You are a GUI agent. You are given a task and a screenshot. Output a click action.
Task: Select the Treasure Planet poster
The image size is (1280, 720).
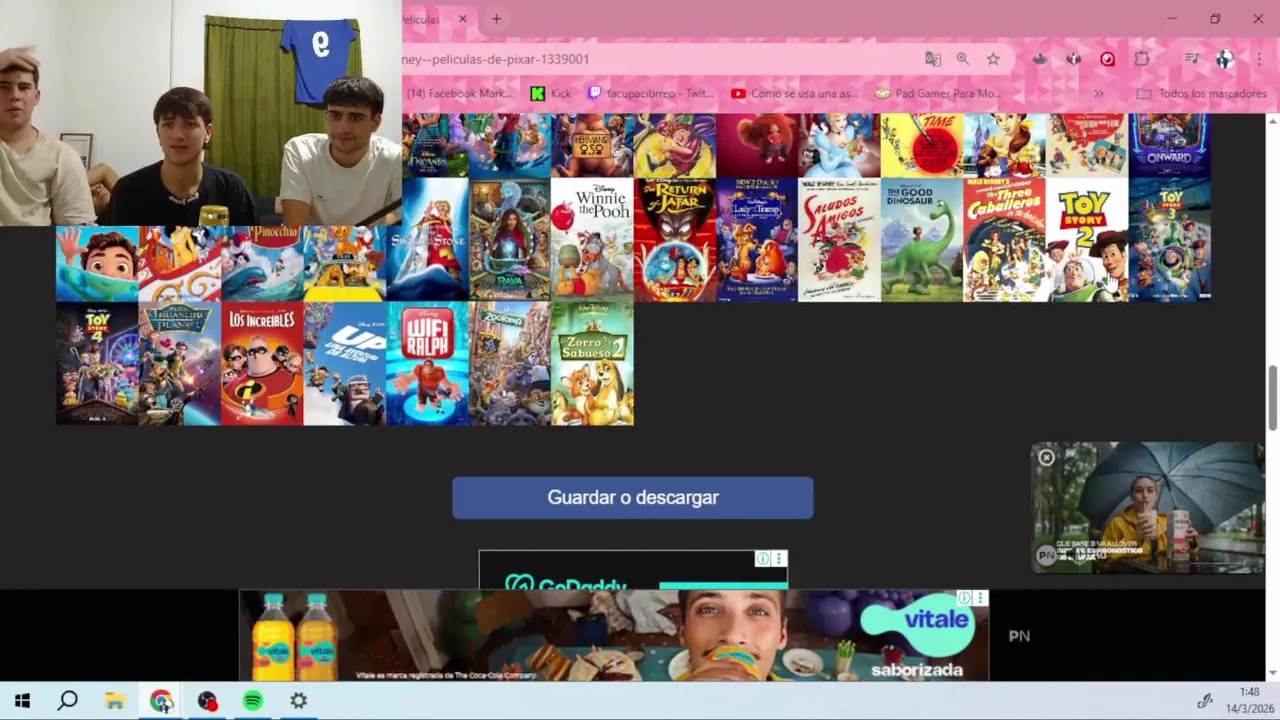tap(180, 364)
